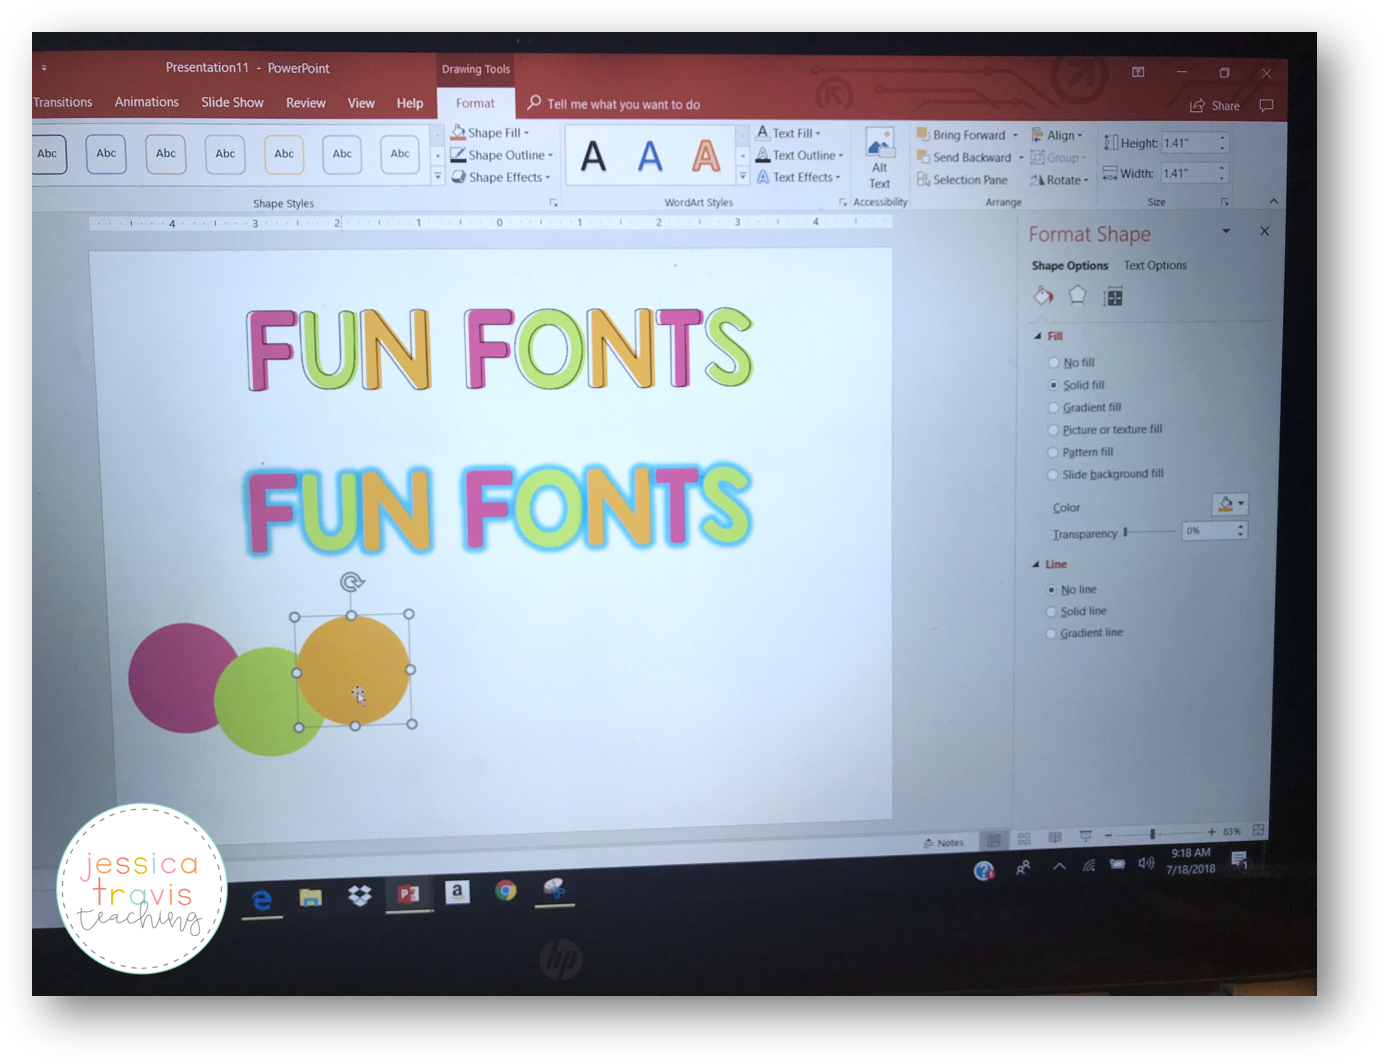Open the Selection Pane
Viewport: 1382px width, 1061px height.
962,180
